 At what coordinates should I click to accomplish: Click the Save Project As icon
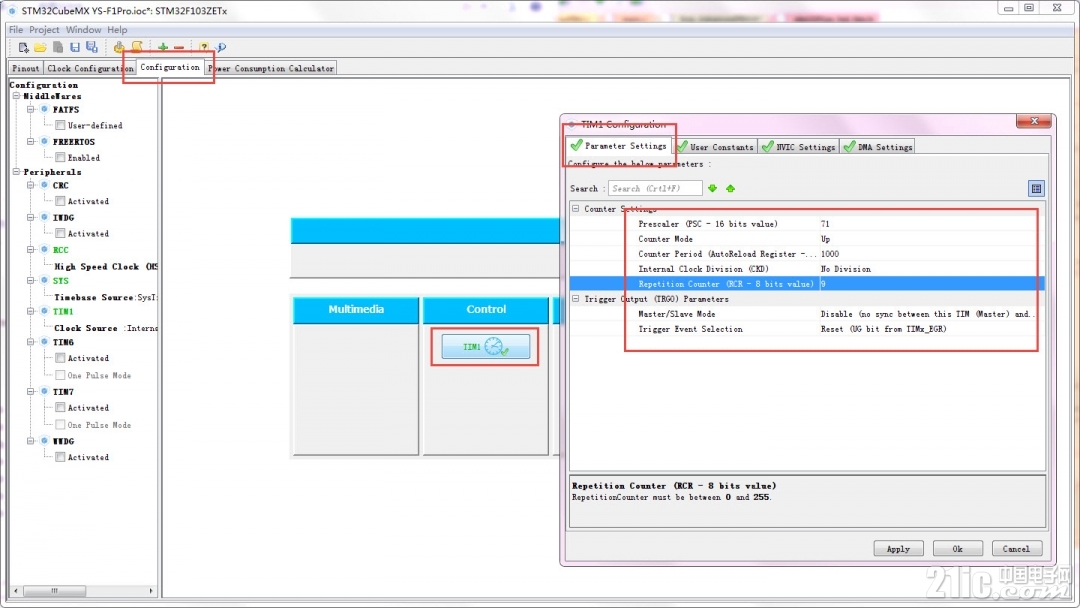92,48
